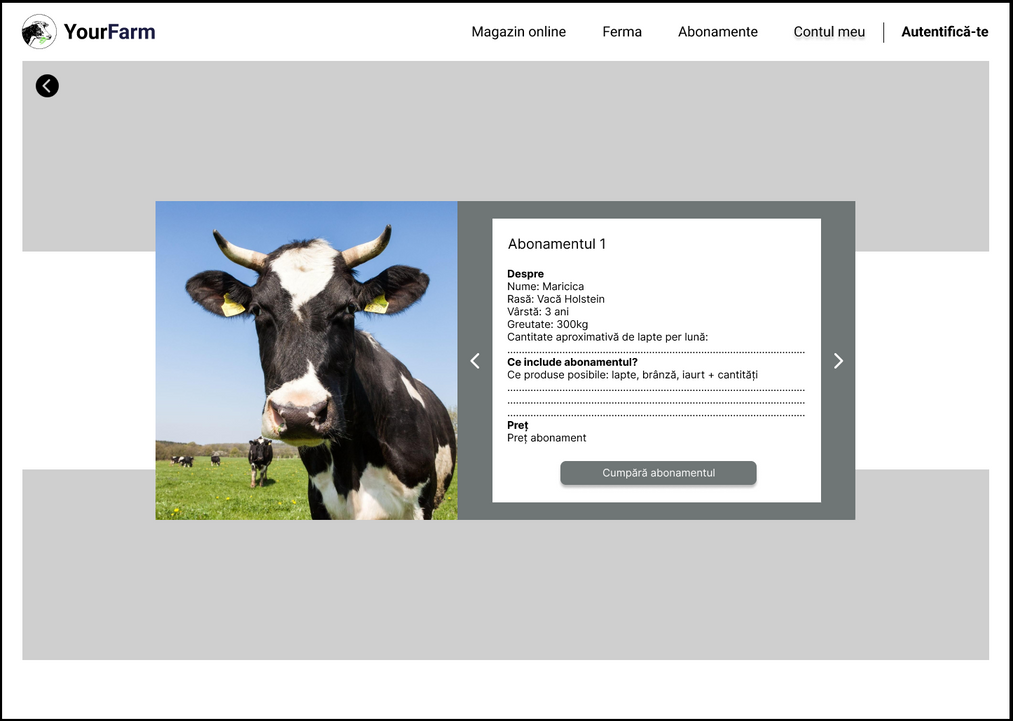This screenshot has height=721, width=1013.
Task: Click the Preț section heading
Action: (517, 425)
